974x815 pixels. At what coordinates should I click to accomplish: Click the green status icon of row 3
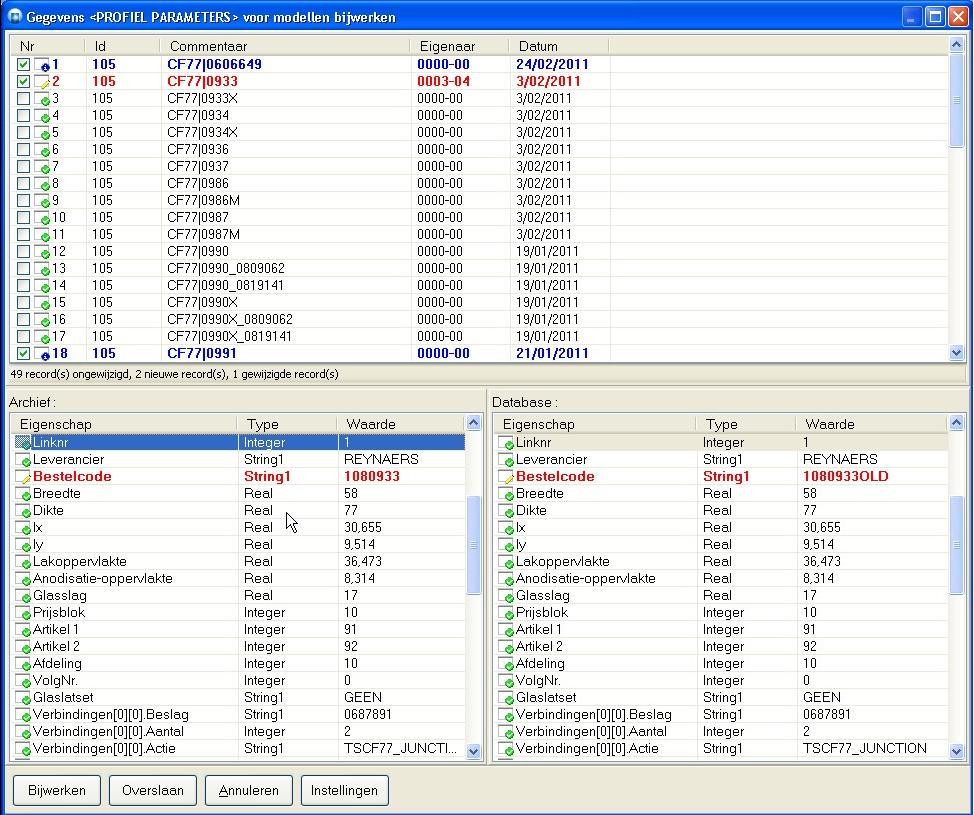coord(42,99)
